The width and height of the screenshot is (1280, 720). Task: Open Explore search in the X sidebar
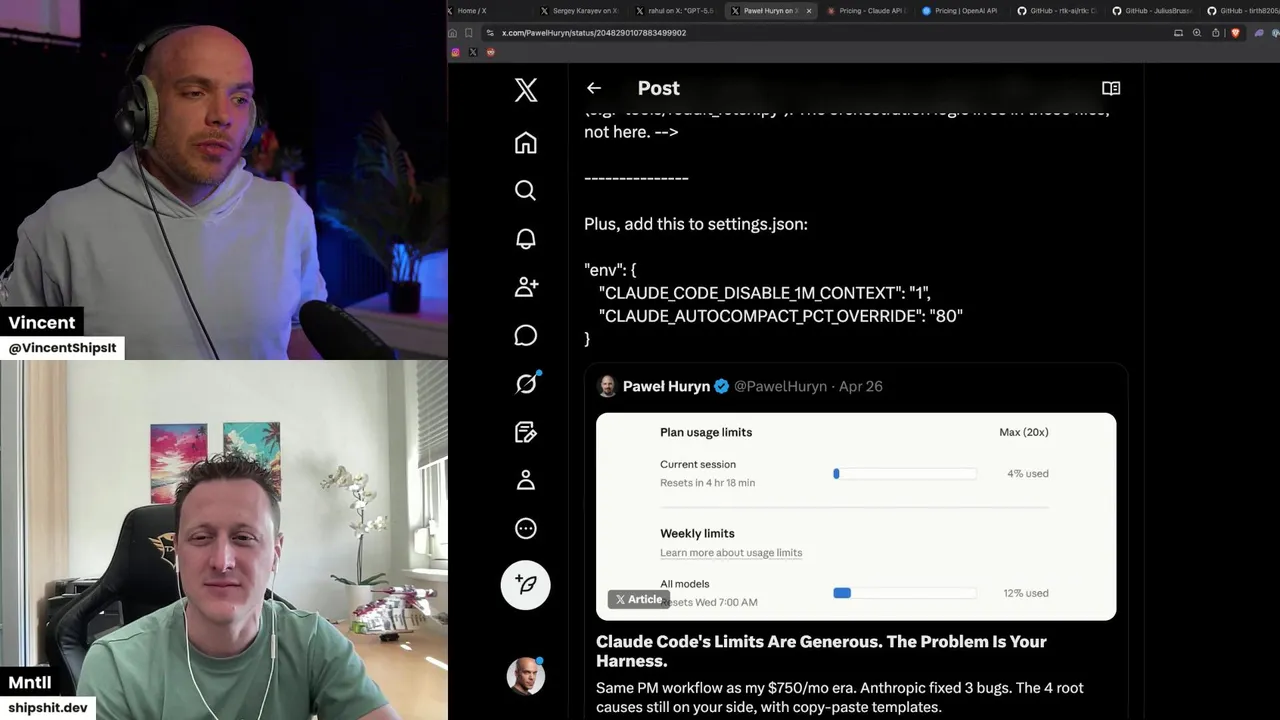point(525,191)
